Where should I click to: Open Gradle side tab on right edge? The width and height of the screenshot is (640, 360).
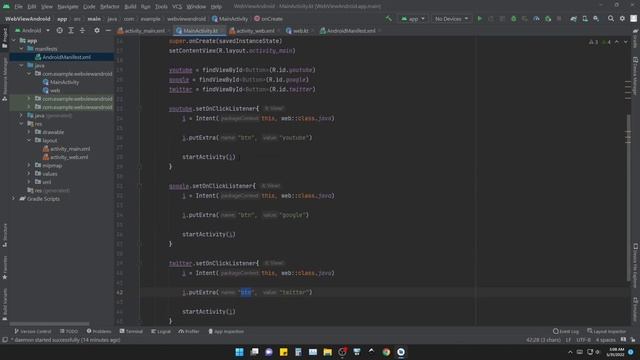click(636, 38)
